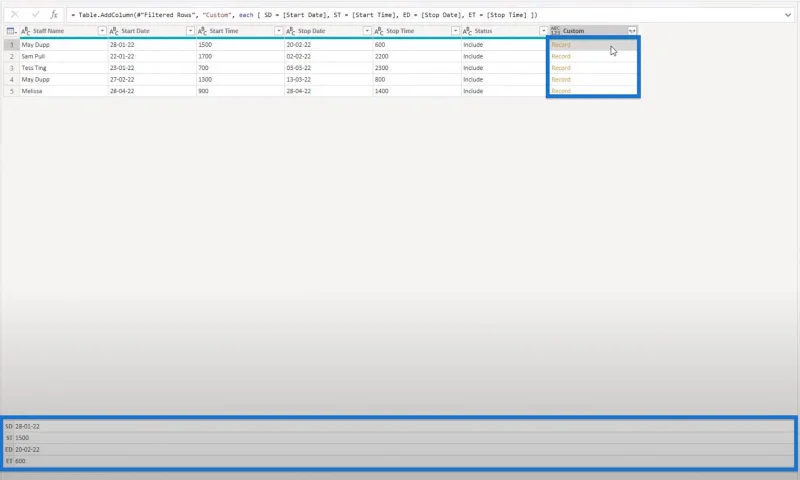
Task: Click start time cell 1300
Action: click(x=240, y=80)
